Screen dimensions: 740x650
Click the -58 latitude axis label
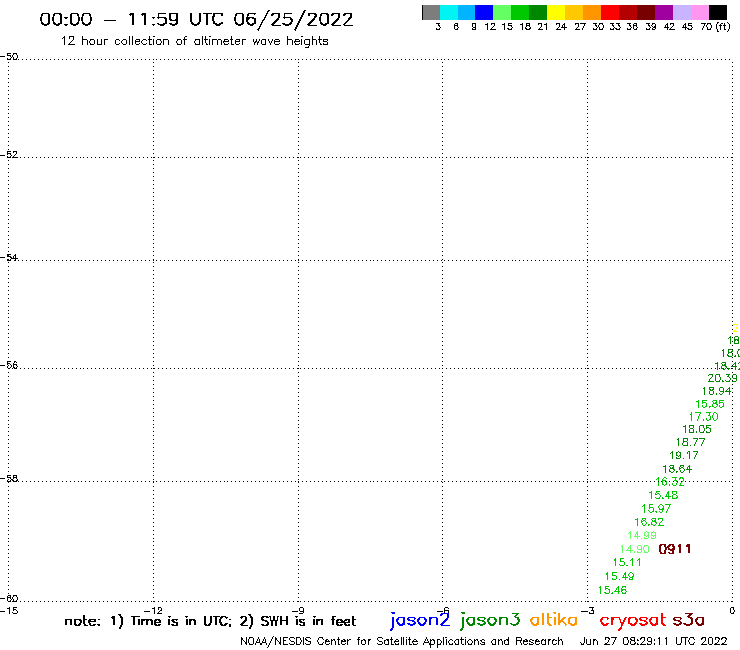(9, 479)
